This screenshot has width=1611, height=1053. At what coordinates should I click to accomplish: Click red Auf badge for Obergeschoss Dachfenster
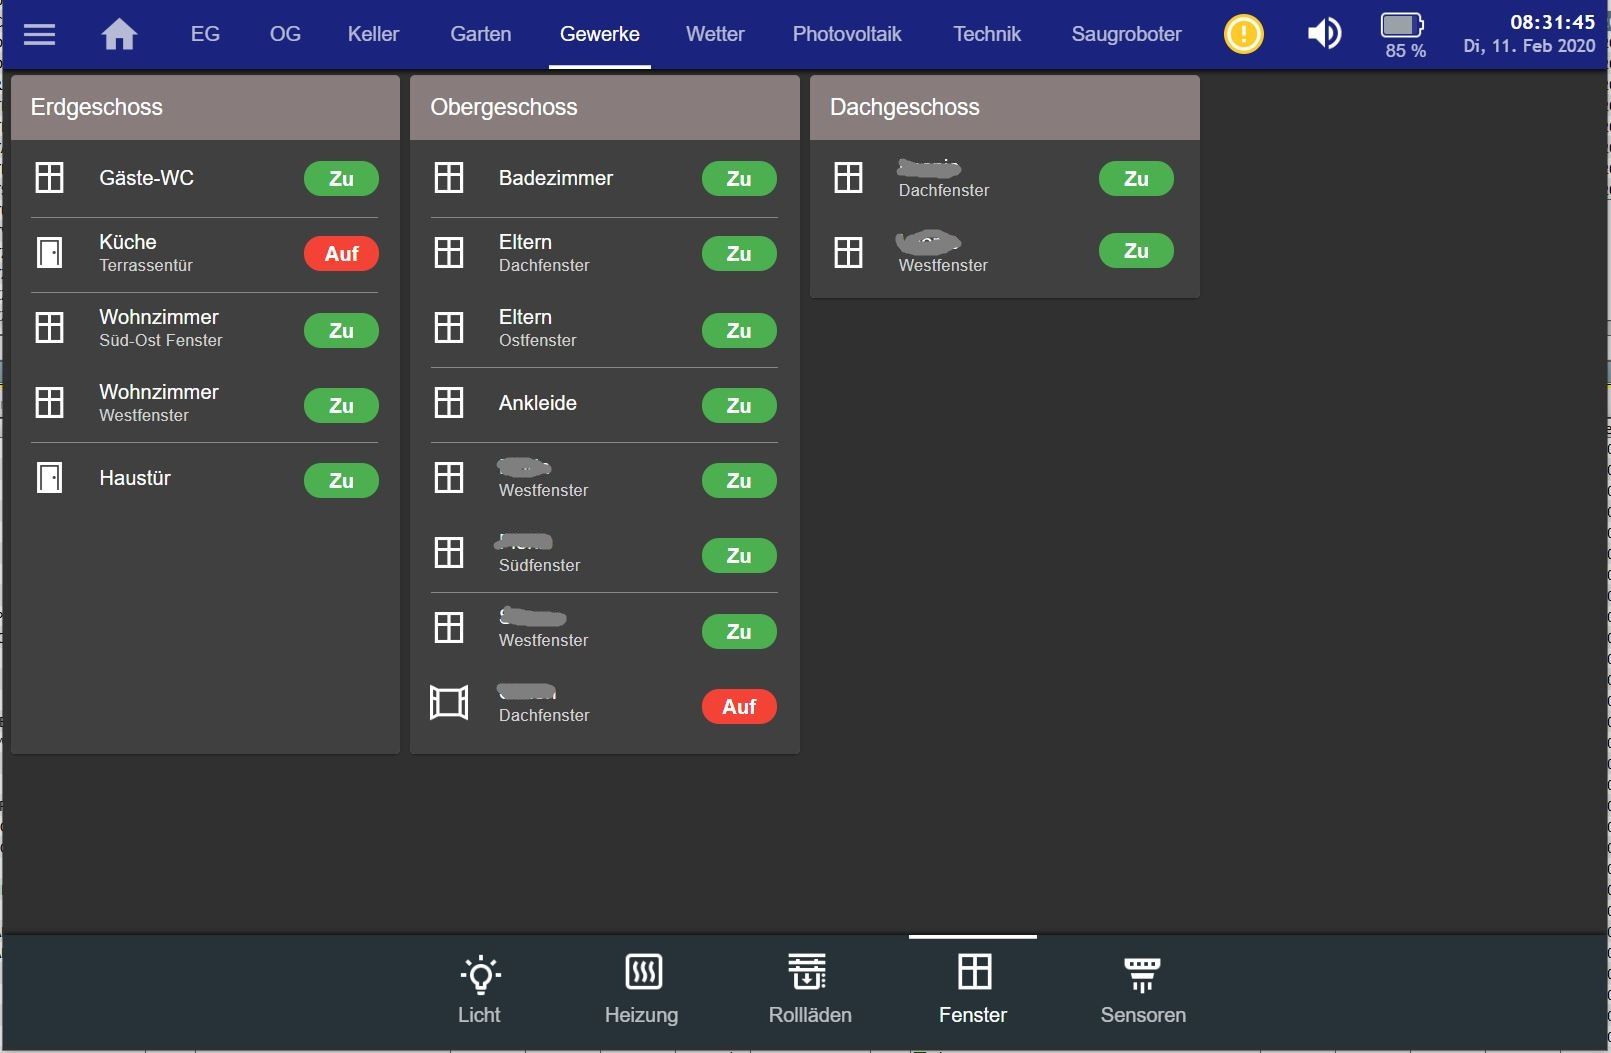[x=739, y=707]
